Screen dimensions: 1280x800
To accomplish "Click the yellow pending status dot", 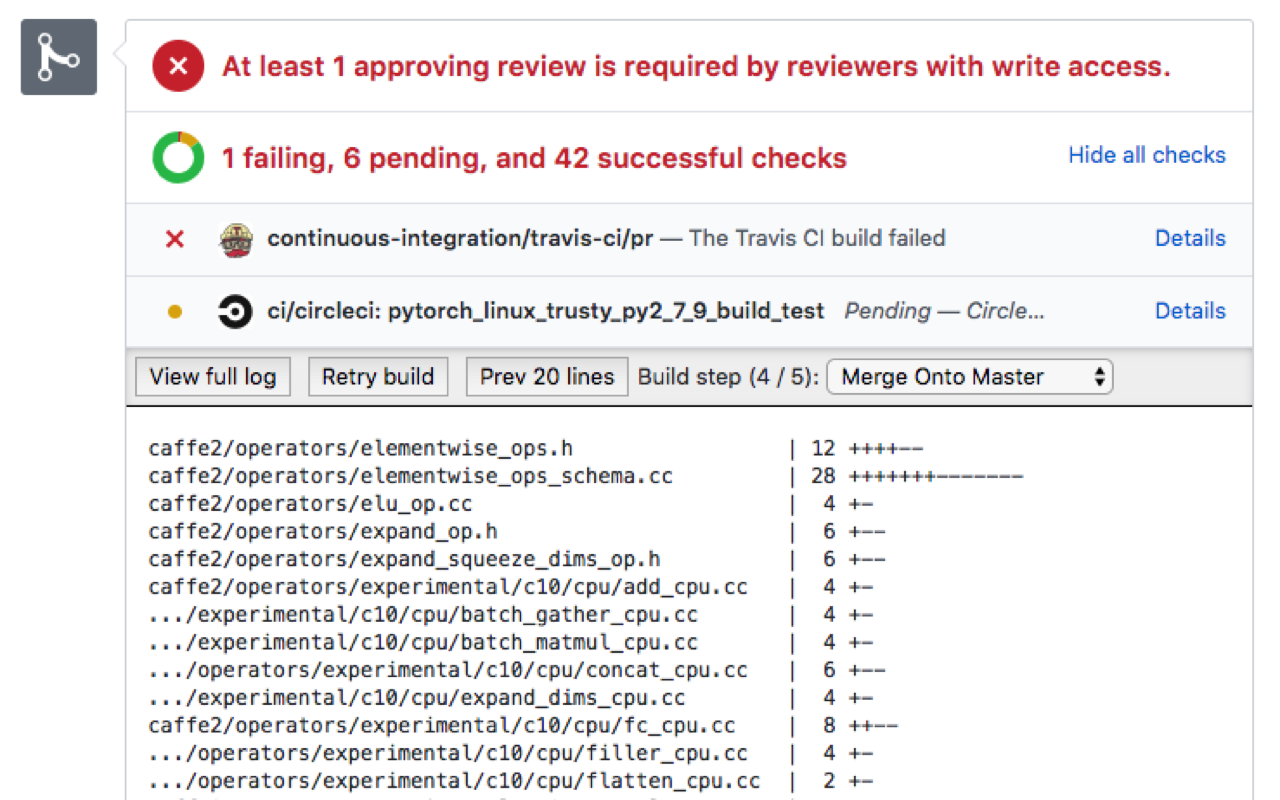I will [x=175, y=312].
